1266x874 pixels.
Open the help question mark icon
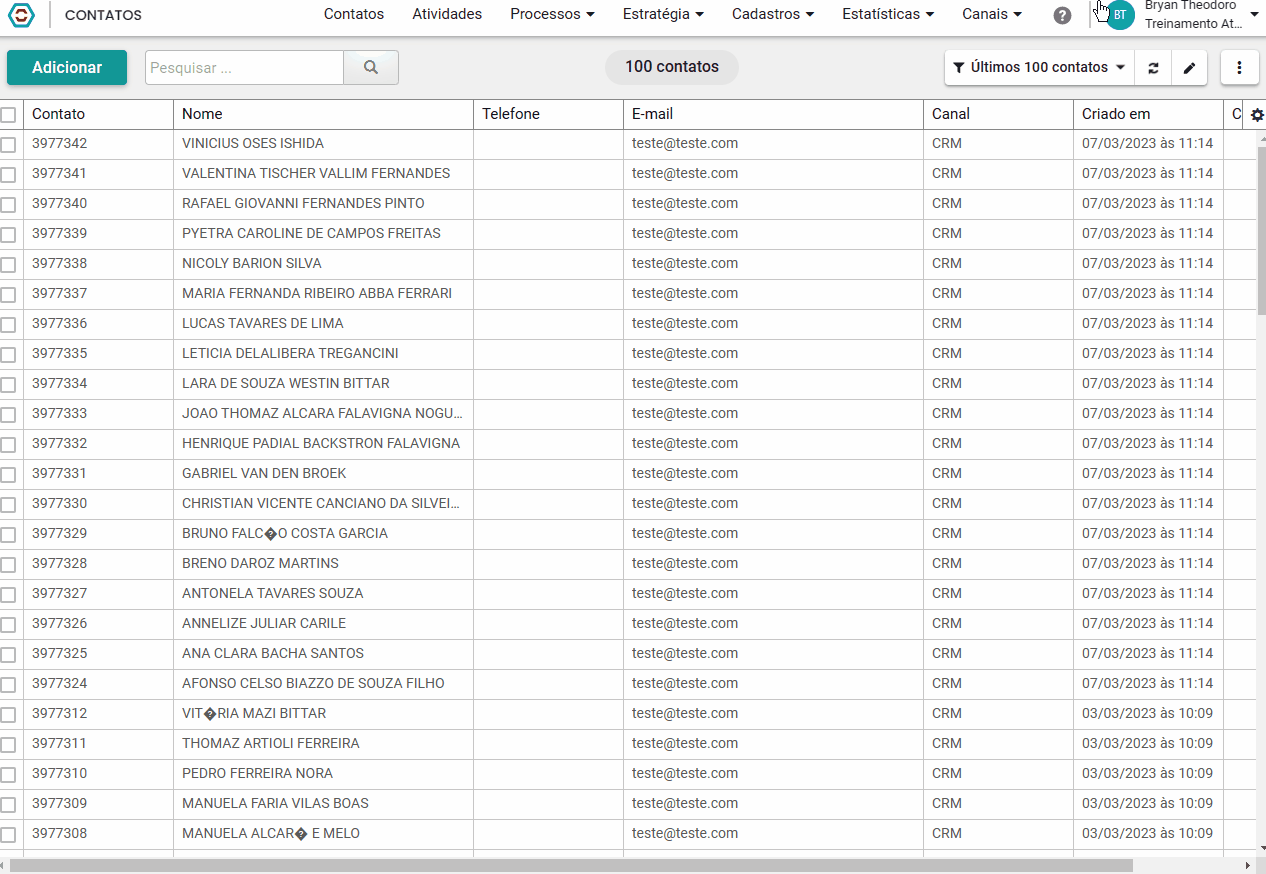pos(1062,15)
